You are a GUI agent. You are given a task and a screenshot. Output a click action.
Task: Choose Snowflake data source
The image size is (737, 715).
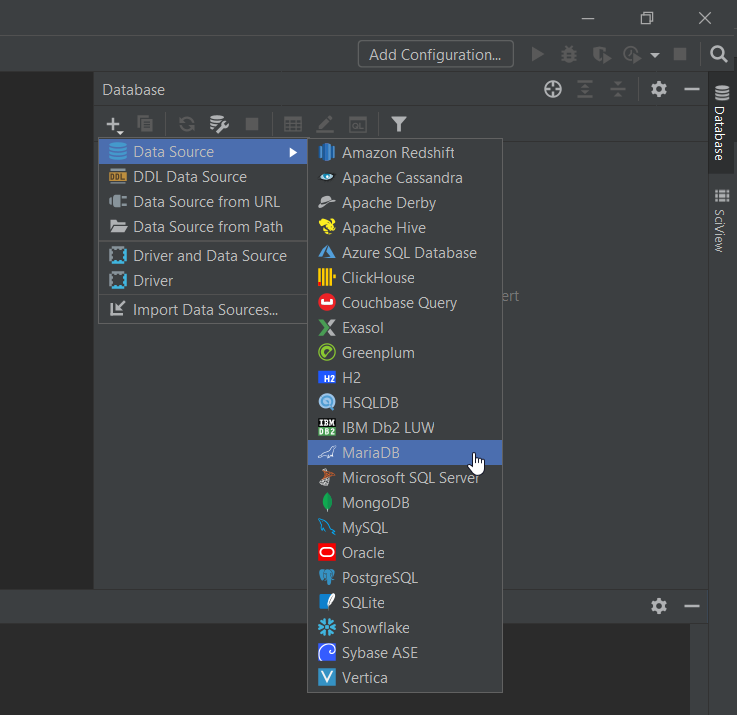(x=405, y=628)
